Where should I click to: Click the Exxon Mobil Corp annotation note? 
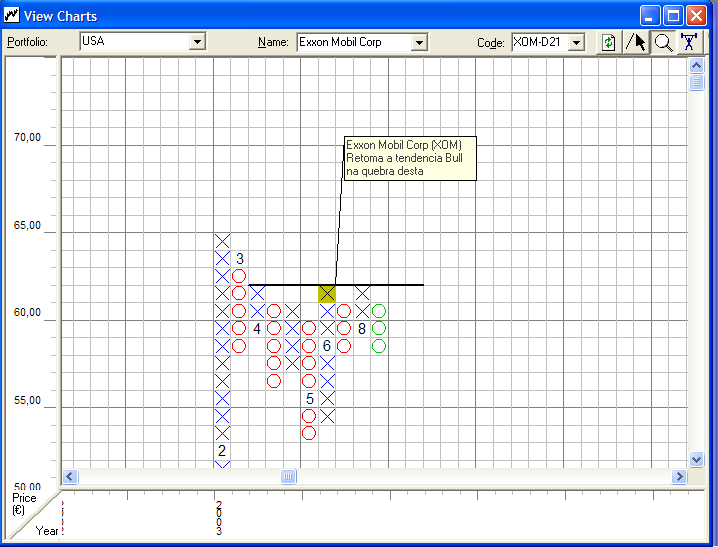pos(409,158)
